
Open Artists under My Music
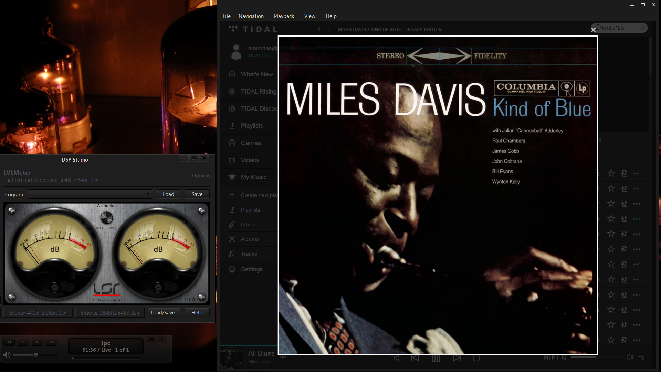pos(247,224)
